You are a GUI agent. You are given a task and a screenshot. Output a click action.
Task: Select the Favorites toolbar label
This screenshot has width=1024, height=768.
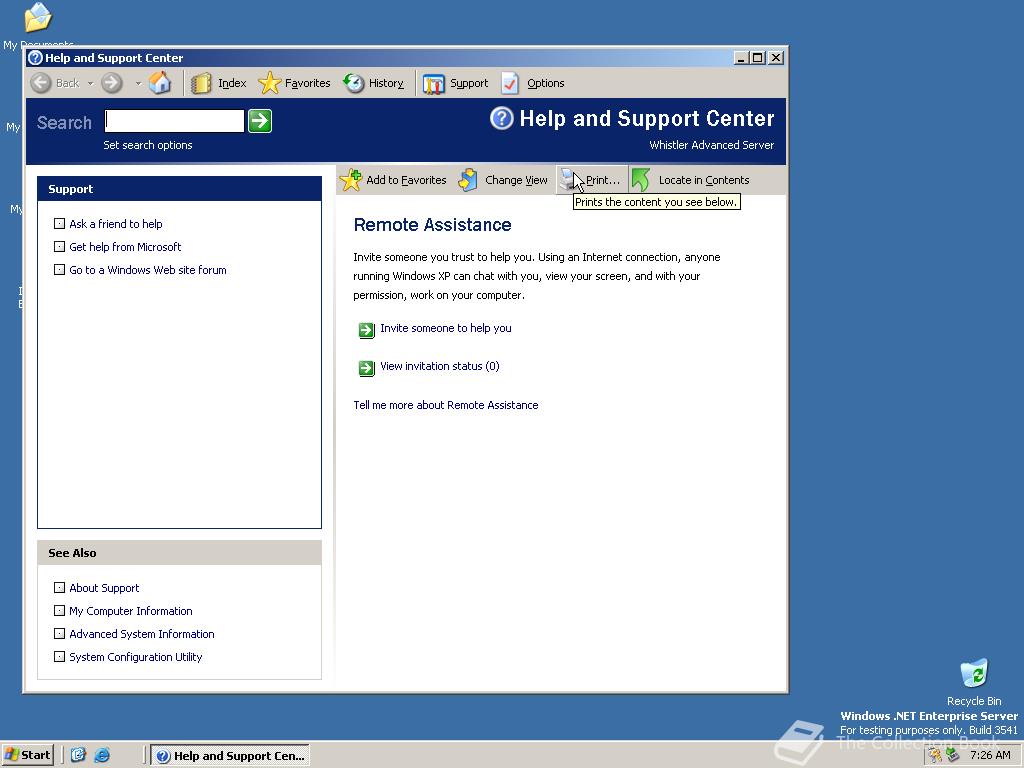[x=308, y=83]
